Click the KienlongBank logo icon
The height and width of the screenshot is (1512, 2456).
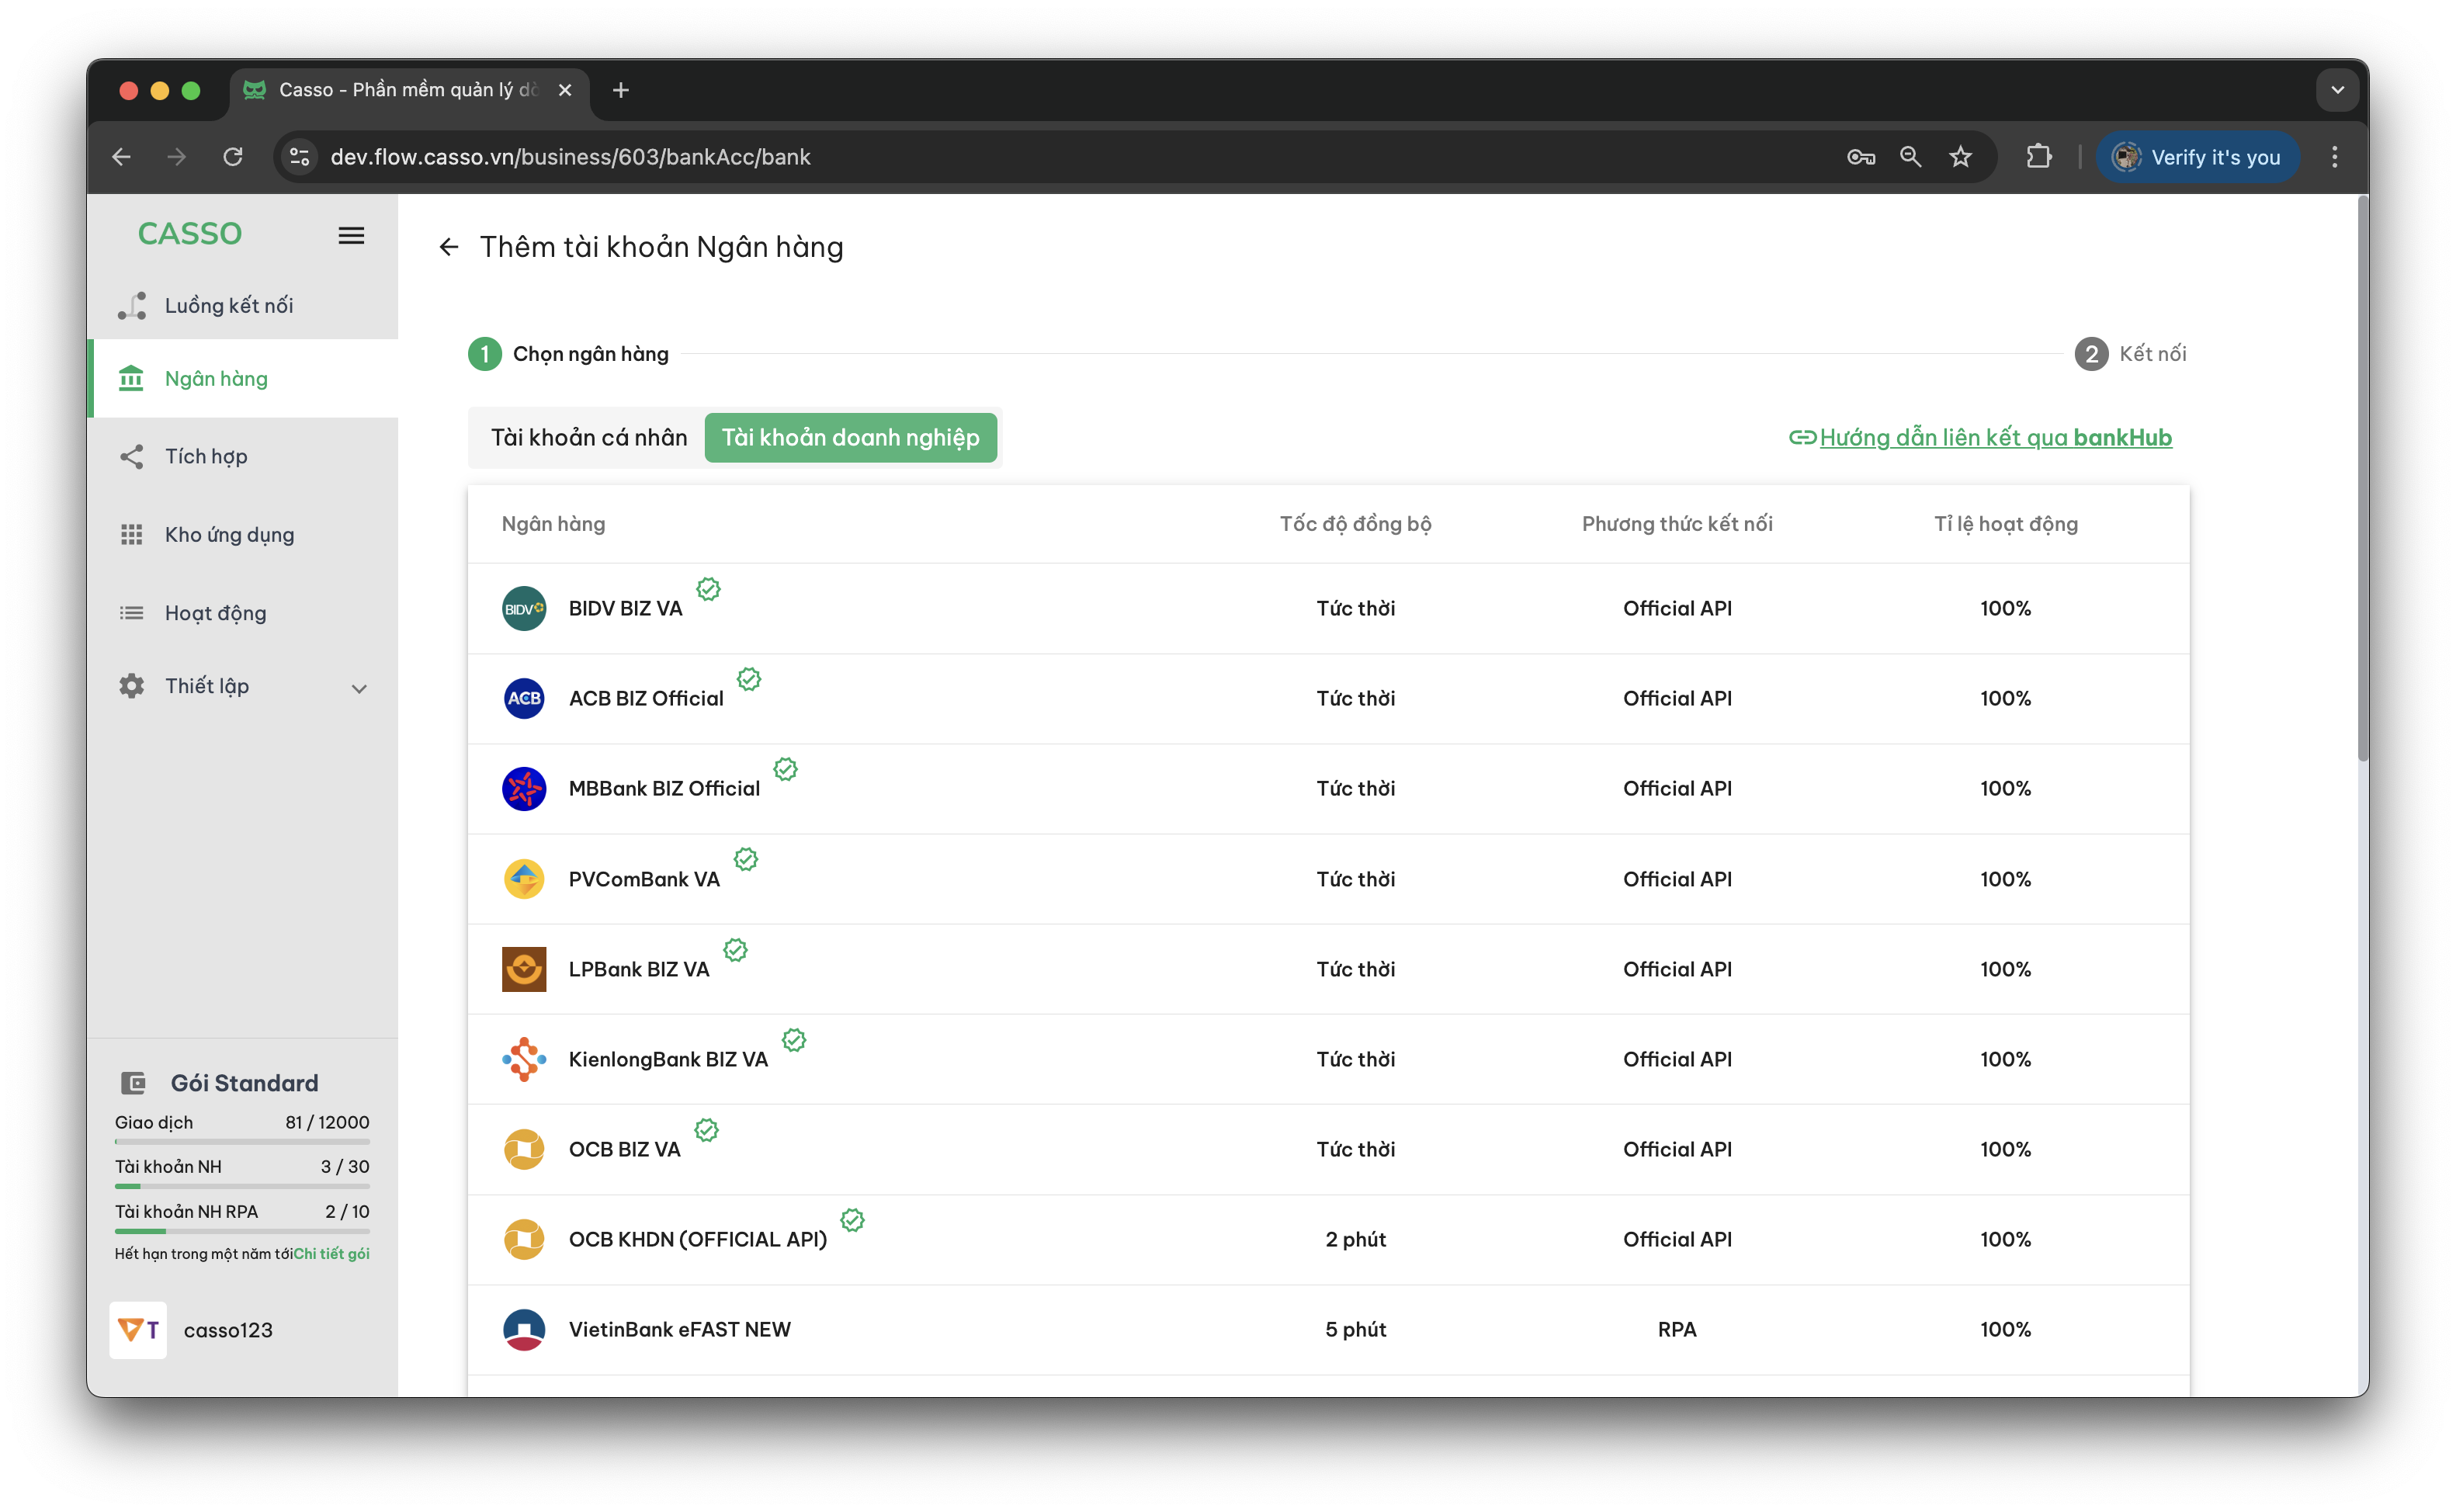tap(524, 1059)
